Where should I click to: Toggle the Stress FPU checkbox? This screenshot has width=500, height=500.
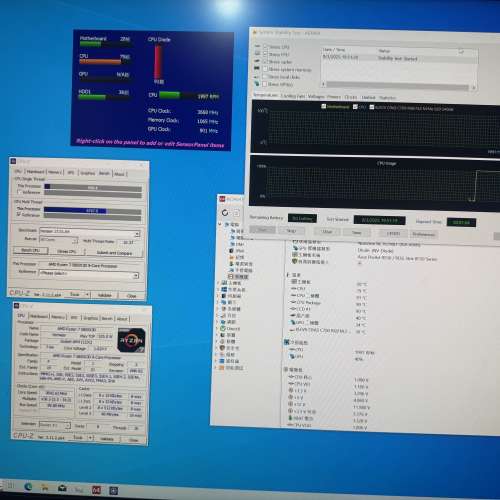[266, 54]
